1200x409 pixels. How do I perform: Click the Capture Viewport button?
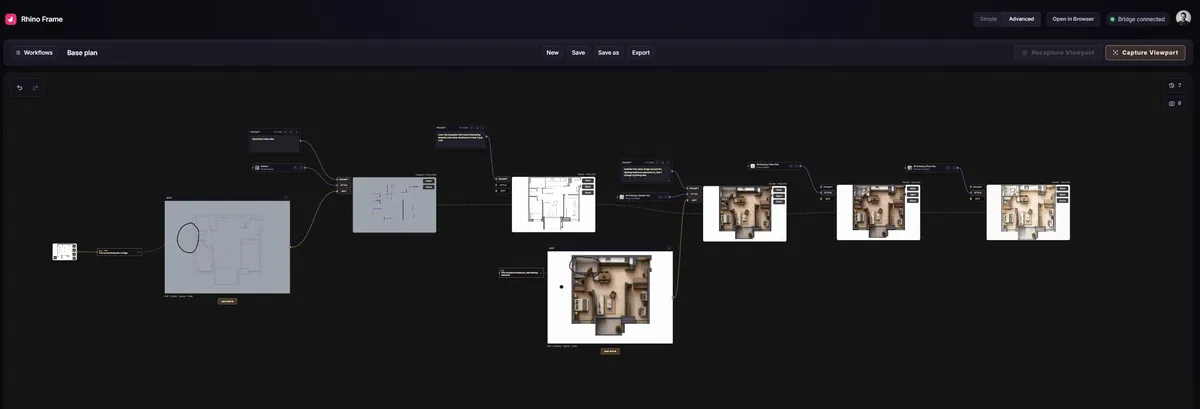coord(1145,52)
